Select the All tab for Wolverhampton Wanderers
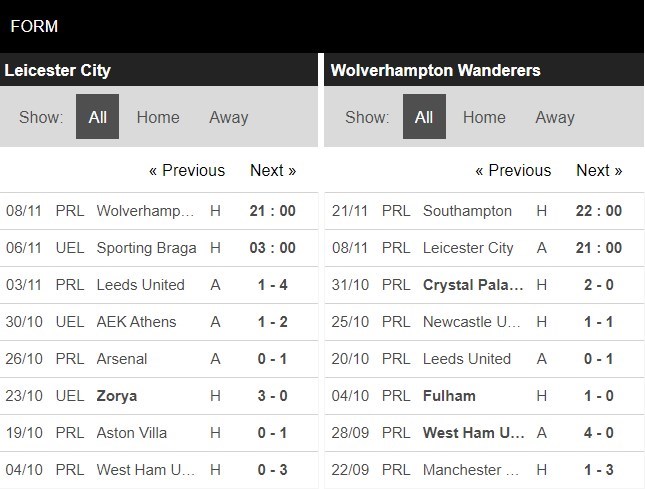Viewport: 645px width, 489px height. 424,117
